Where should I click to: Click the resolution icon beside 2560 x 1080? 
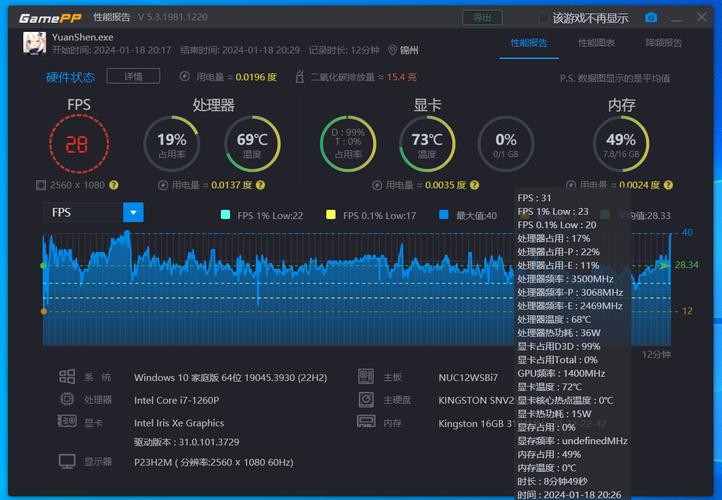(41, 185)
